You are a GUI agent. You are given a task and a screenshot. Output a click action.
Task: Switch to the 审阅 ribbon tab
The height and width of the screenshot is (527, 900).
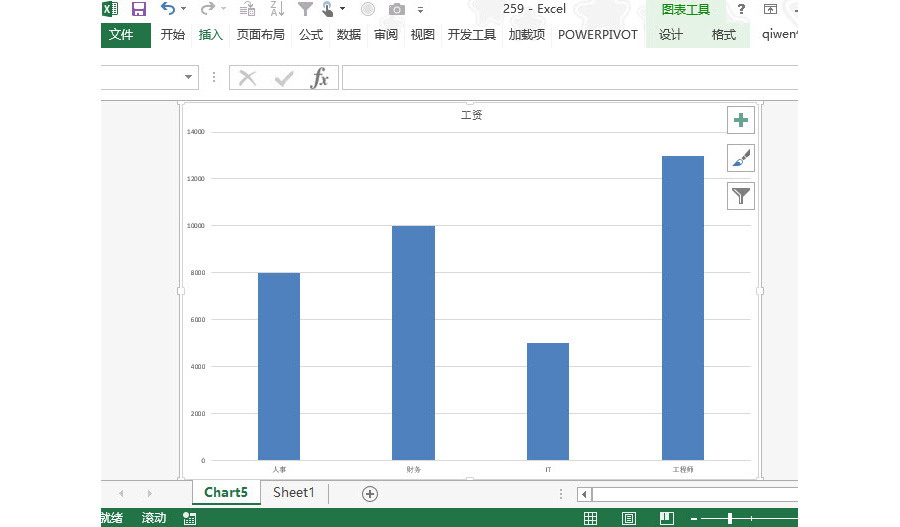click(x=386, y=34)
